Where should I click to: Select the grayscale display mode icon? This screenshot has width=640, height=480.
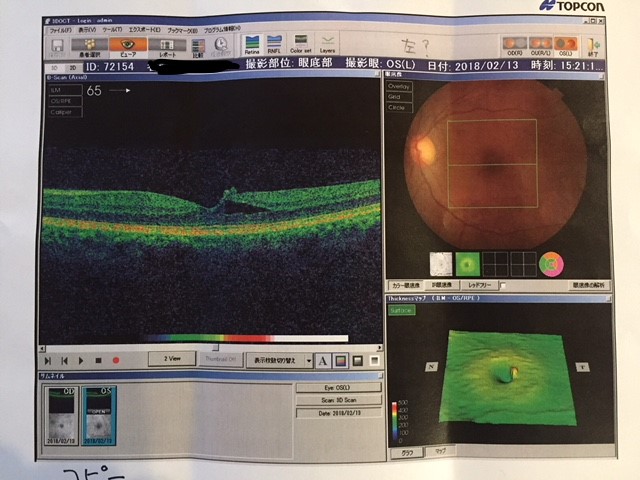point(358,361)
